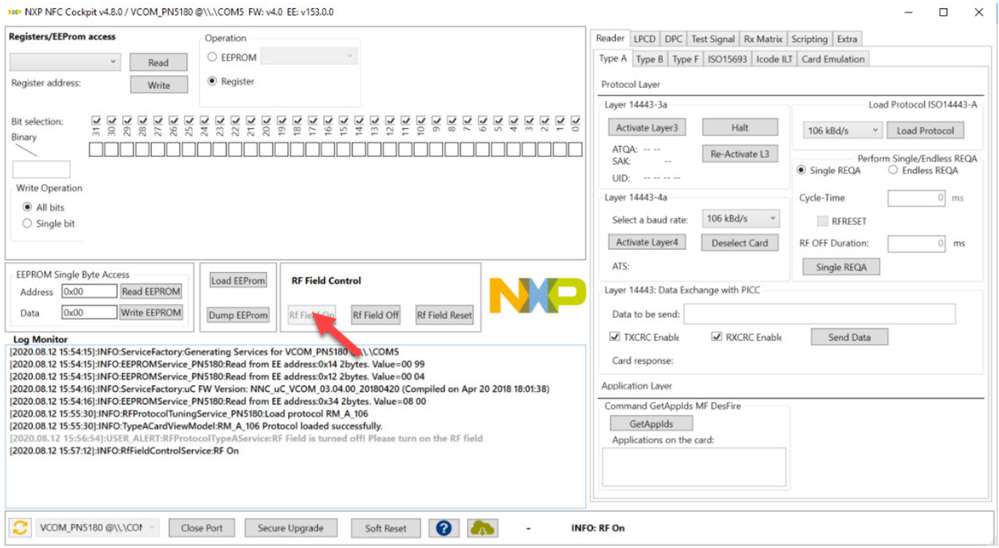Click Deselect Card button
Viewport: 999px width, 548px height.
click(x=740, y=243)
